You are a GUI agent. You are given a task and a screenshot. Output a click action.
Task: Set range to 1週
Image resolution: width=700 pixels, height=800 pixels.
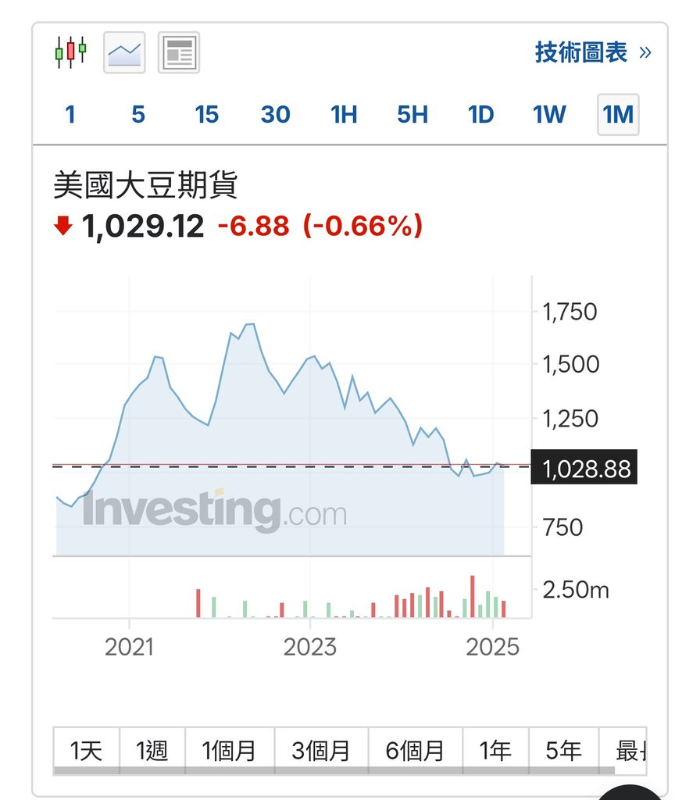click(x=152, y=750)
